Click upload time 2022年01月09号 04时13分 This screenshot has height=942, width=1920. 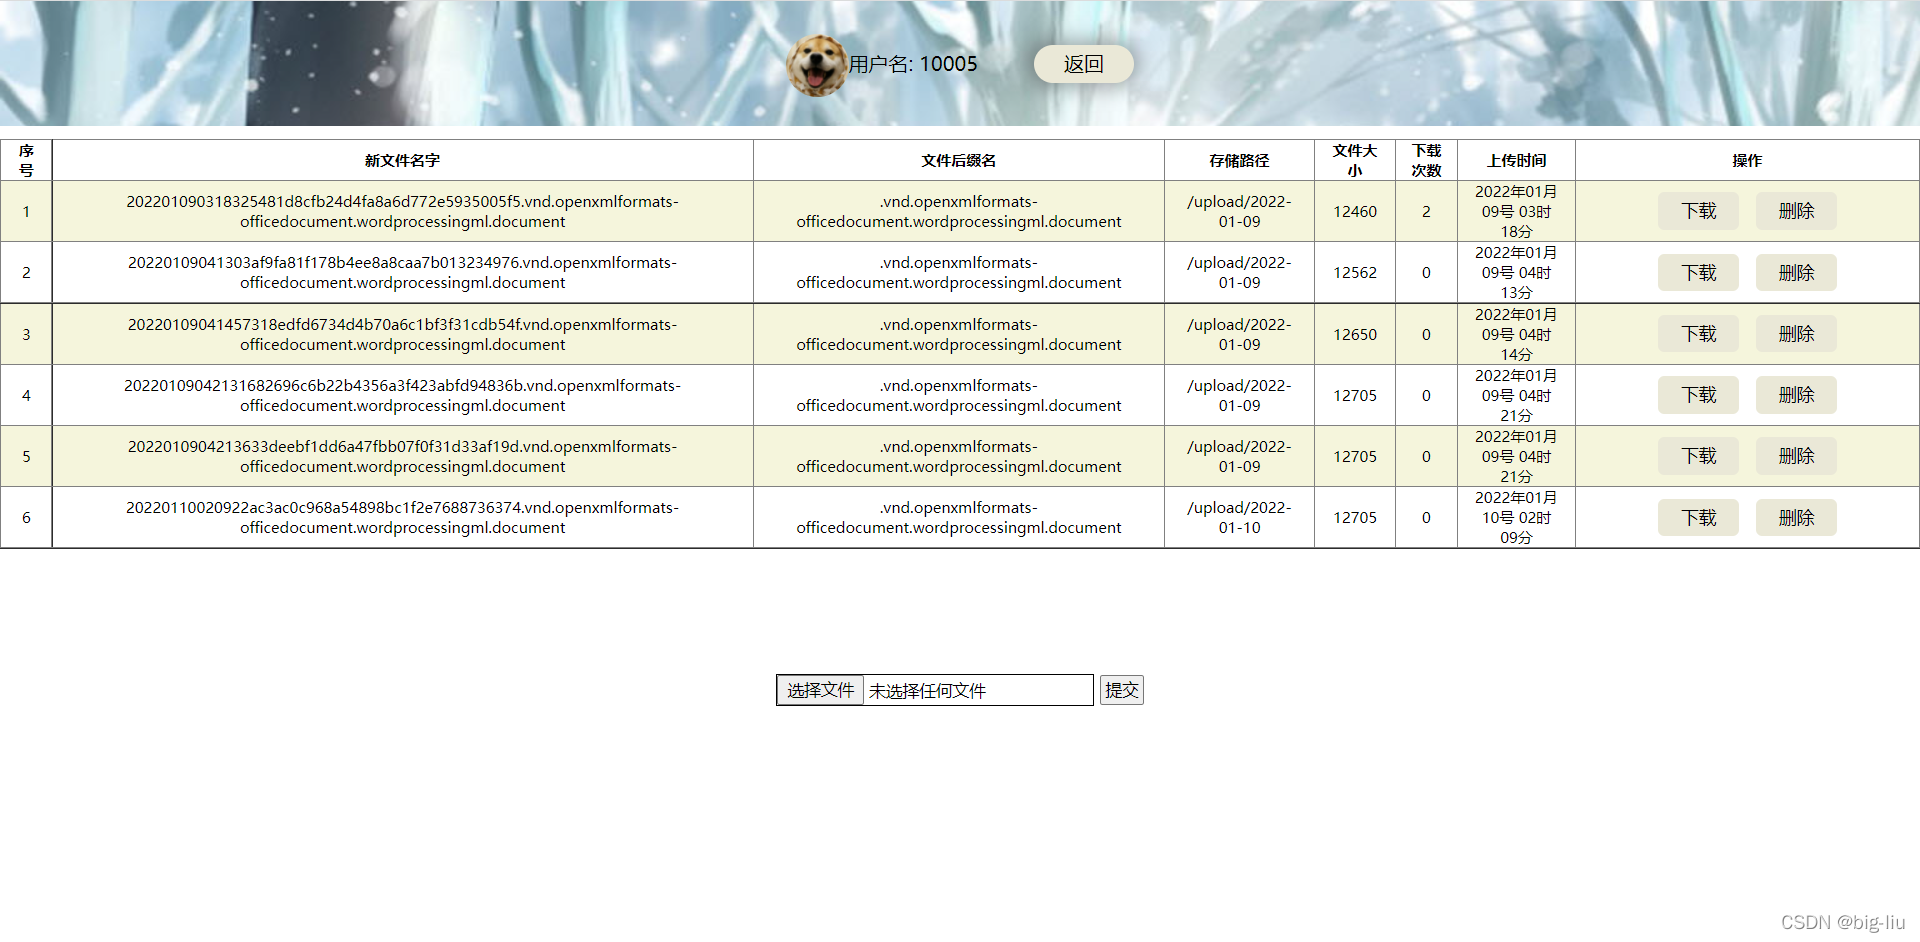[1516, 272]
